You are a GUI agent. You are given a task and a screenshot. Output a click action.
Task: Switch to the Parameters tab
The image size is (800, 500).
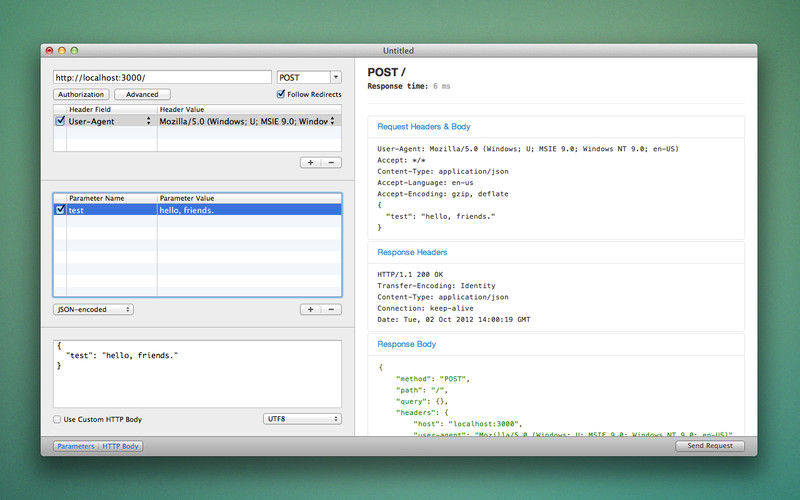tap(76, 446)
